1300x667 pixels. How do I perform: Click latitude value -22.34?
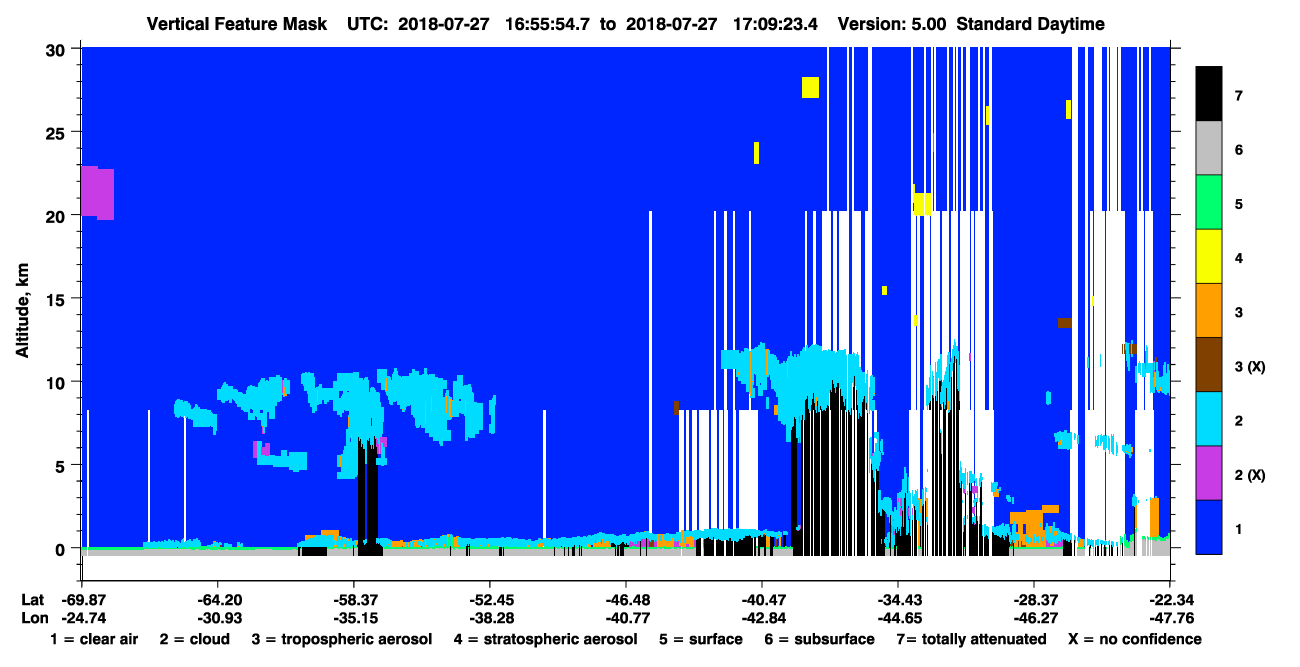pos(1170,600)
